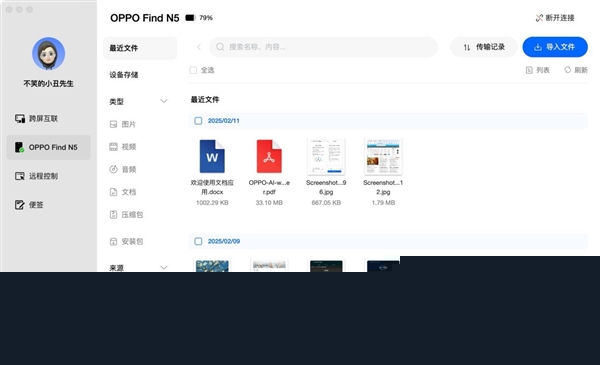
Task: Select 跨屏互联 in the sidebar
Action: pos(36,119)
